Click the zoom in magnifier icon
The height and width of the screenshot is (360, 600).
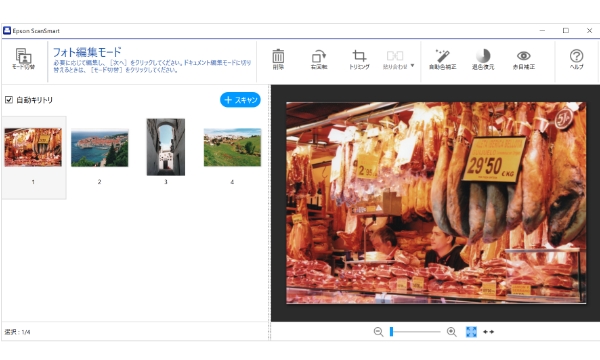coord(452,332)
